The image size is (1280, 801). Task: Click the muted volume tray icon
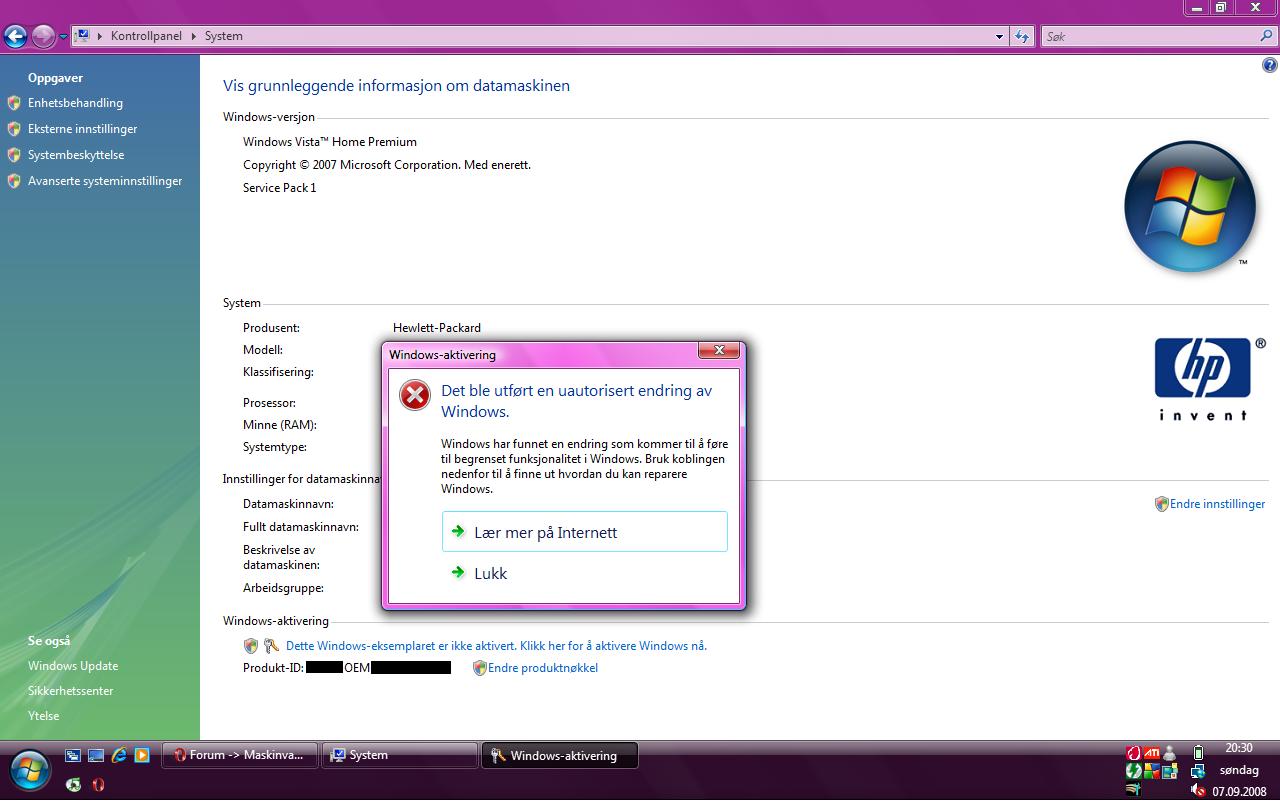pyautogui.click(x=1198, y=790)
